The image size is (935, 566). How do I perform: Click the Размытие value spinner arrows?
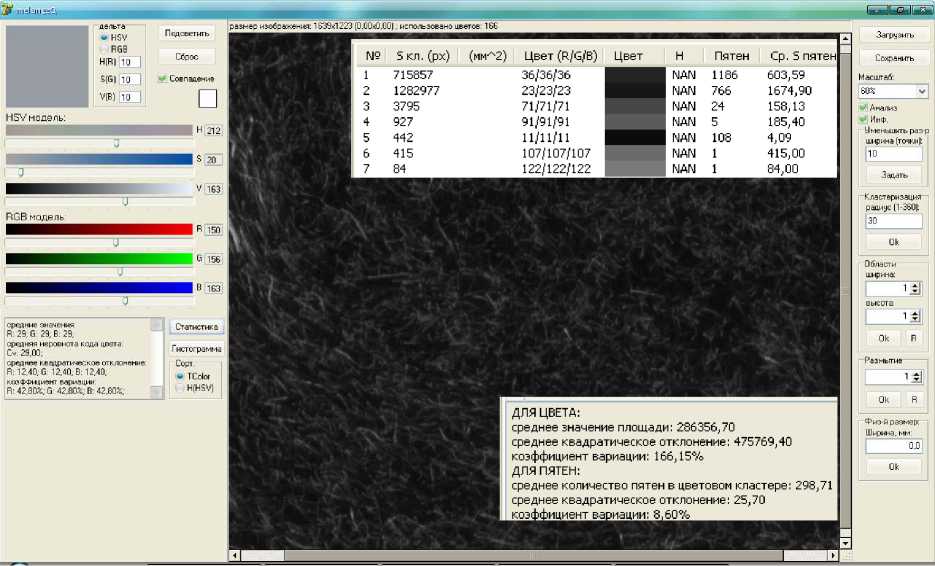tap(914, 377)
